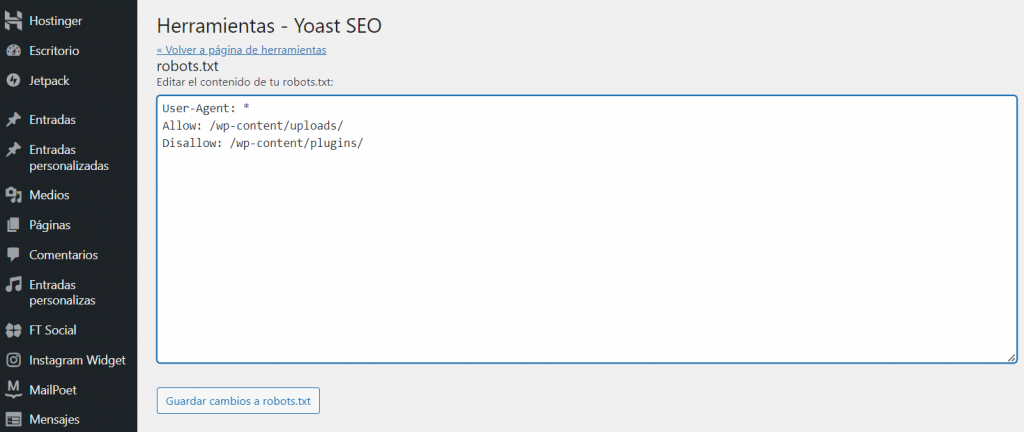Click the Medios media icon
The image size is (1024, 432).
[14, 195]
